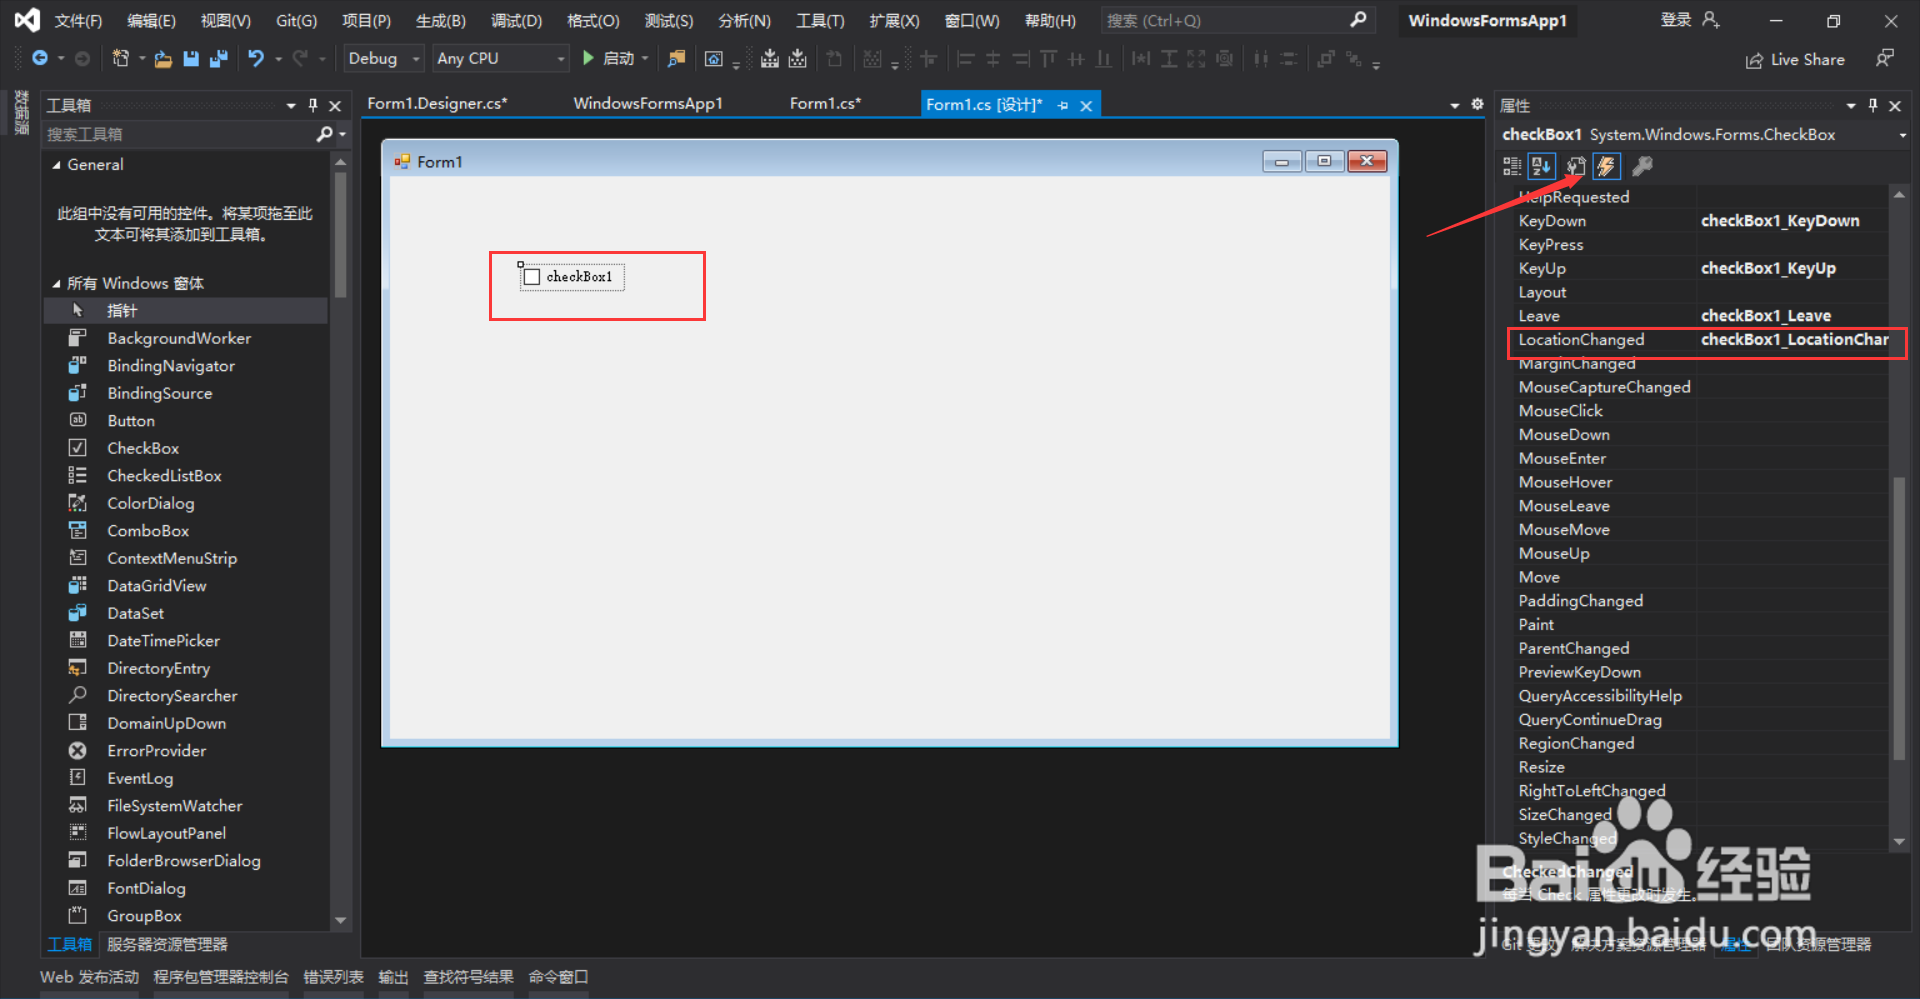Switch to the 服务器资源管理器 bottom tab

(x=167, y=944)
